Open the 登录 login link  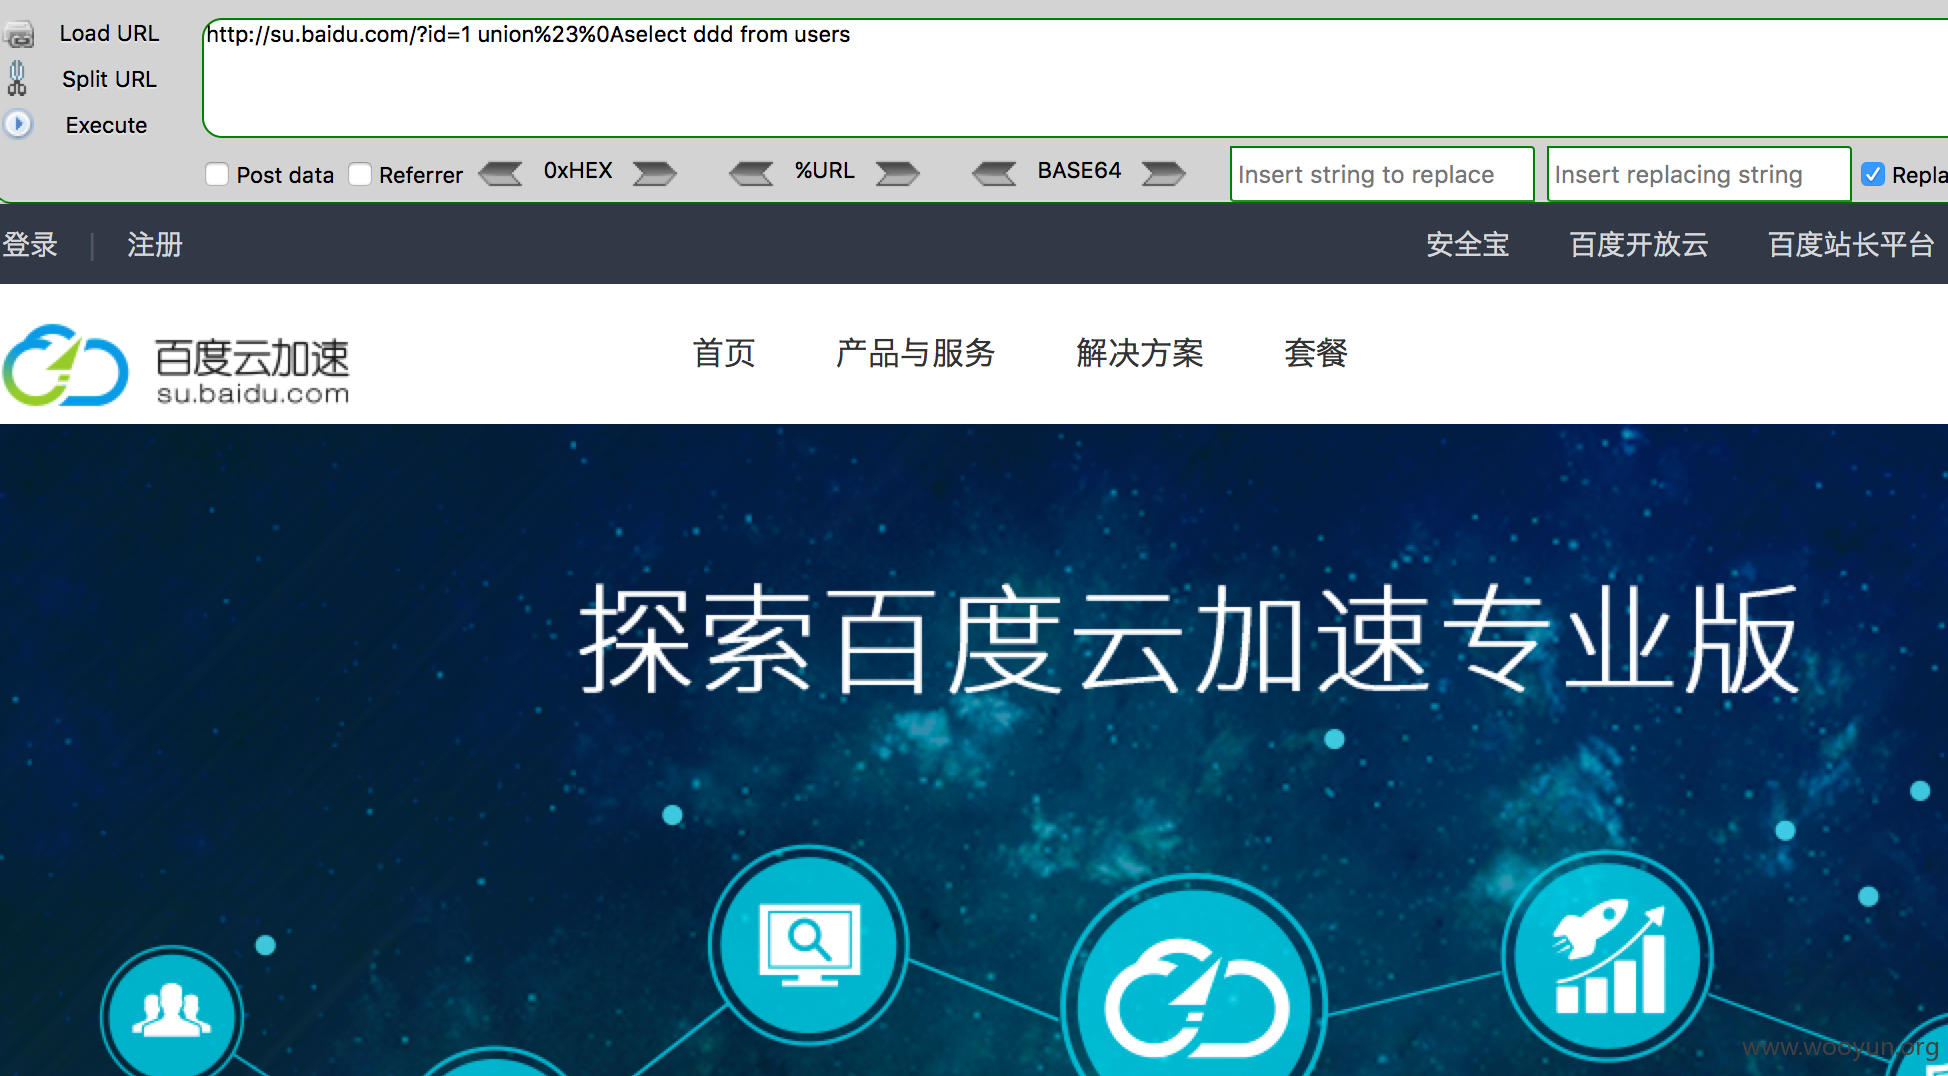[x=30, y=245]
